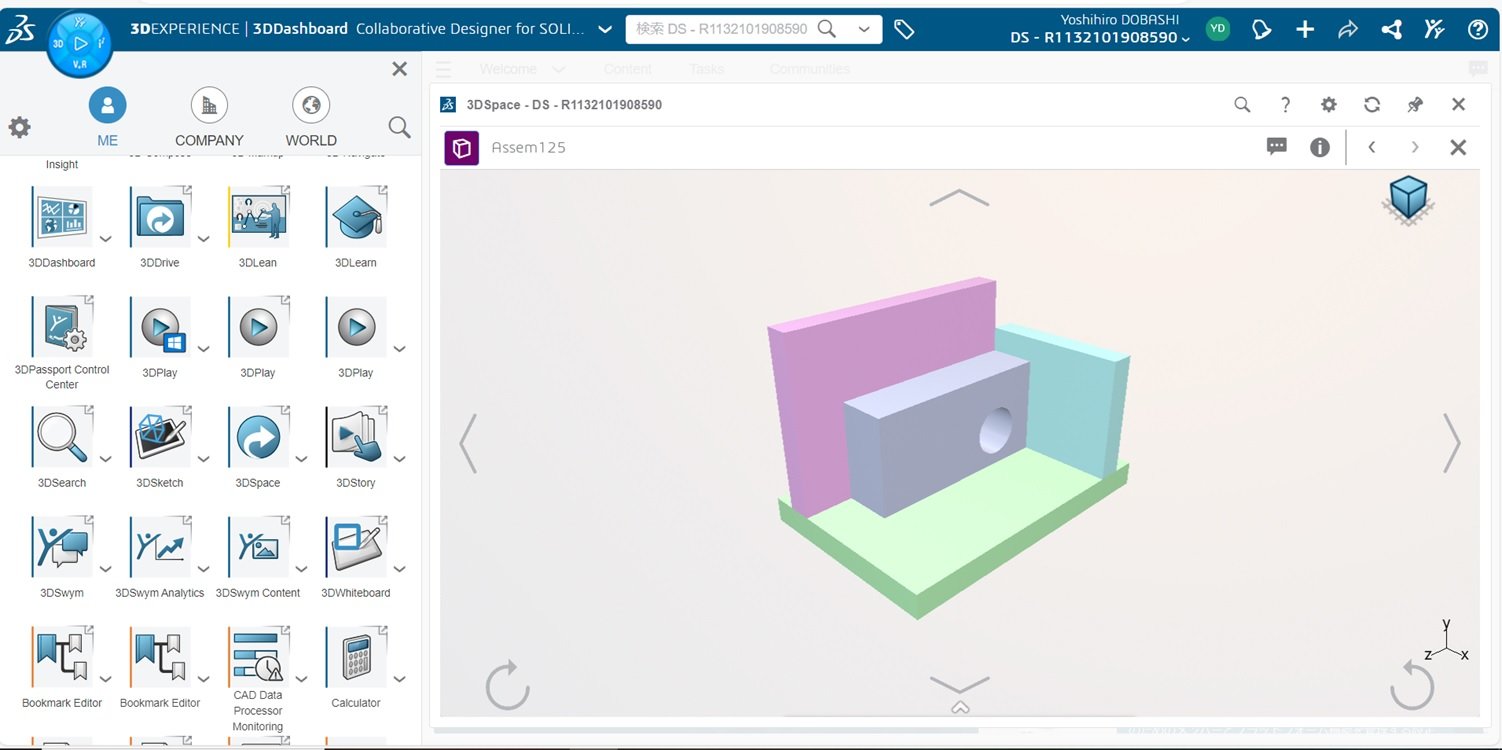Select the COMPANY tab
Image resolution: width=1502 pixels, height=750 pixels.
209,117
